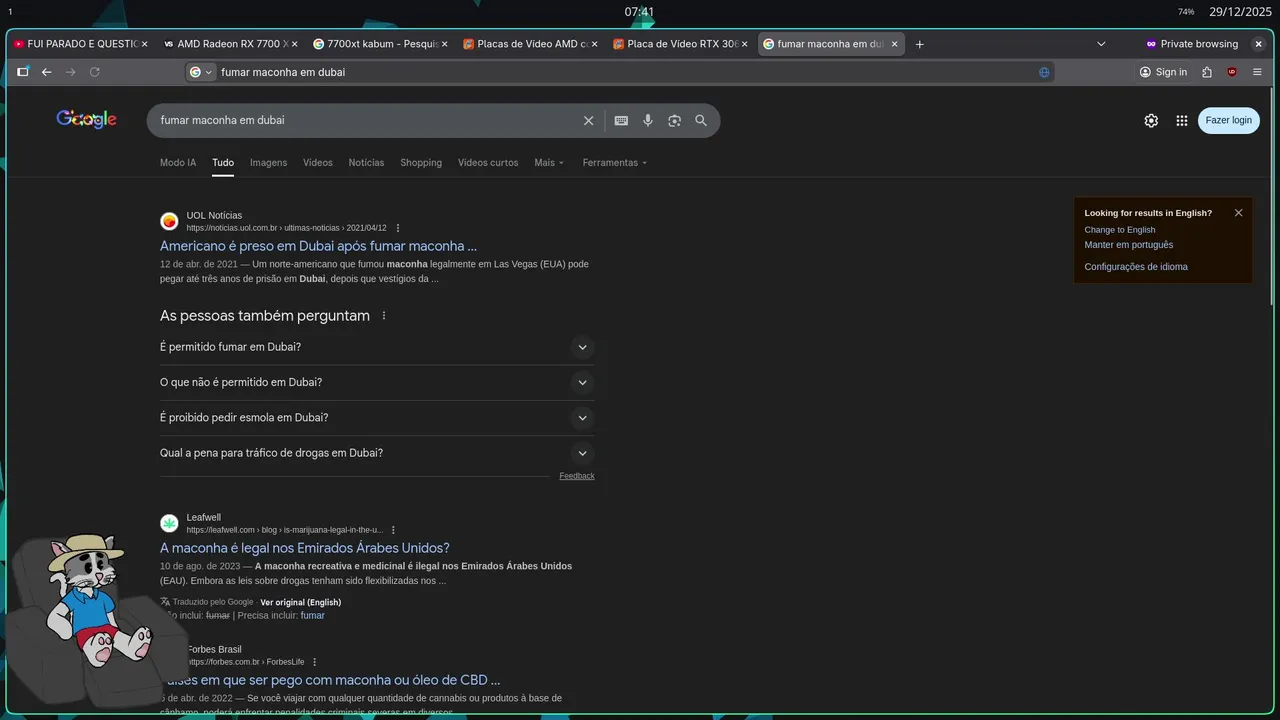Select the Shopping search tab

click(421, 163)
